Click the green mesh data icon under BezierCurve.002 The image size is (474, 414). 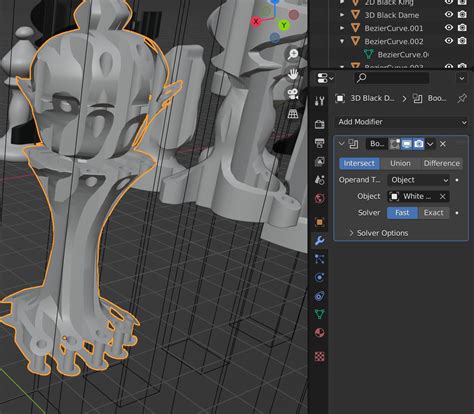(369, 54)
